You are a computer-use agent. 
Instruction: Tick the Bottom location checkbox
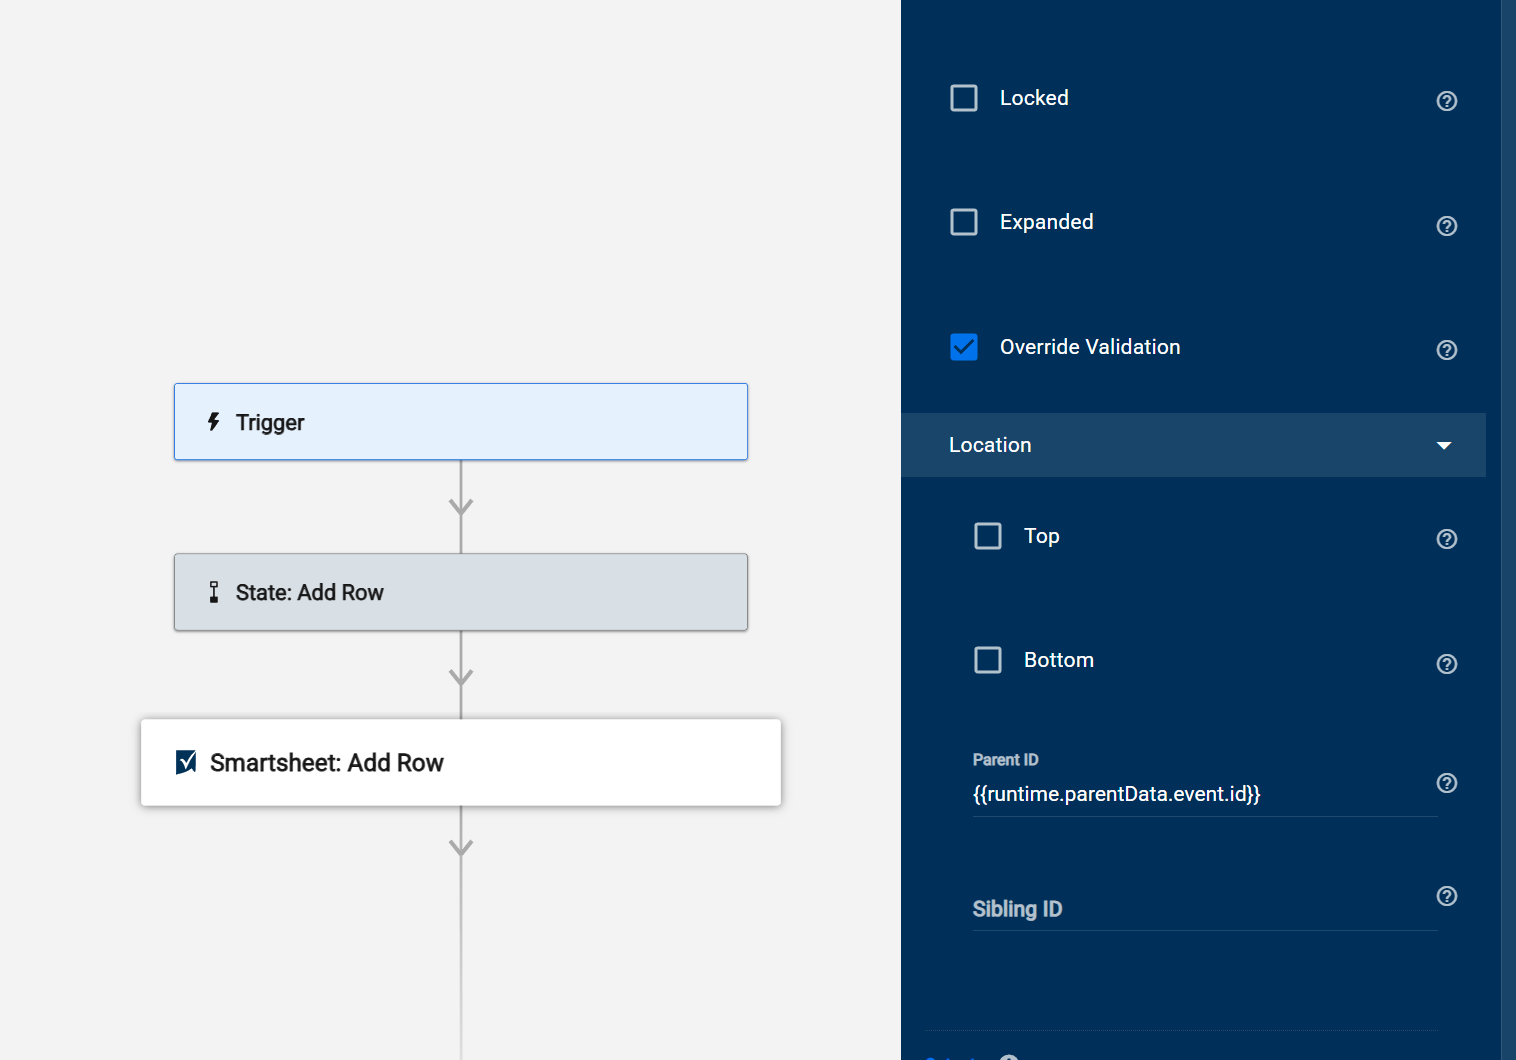tap(988, 660)
